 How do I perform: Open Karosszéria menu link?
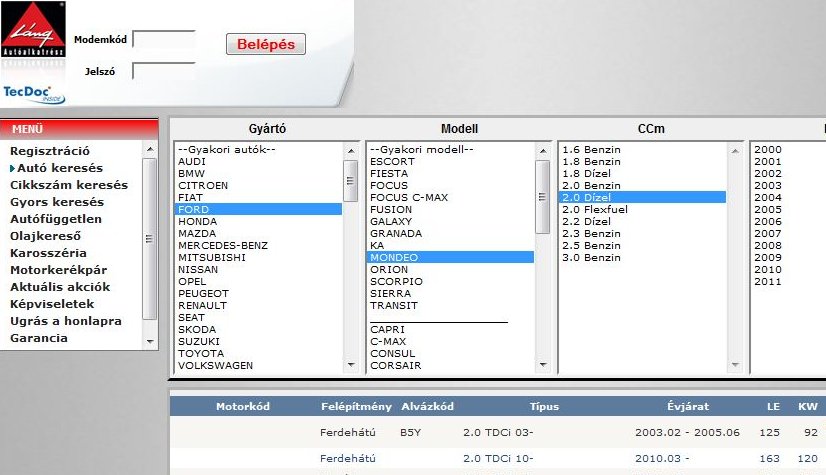pyautogui.click(x=48, y=253)
